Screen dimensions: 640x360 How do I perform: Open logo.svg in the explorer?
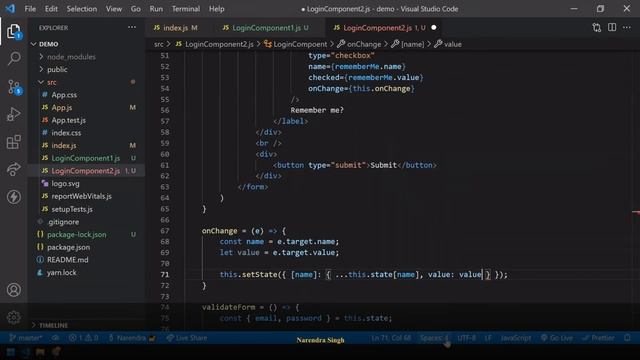[x=65, y=183]
